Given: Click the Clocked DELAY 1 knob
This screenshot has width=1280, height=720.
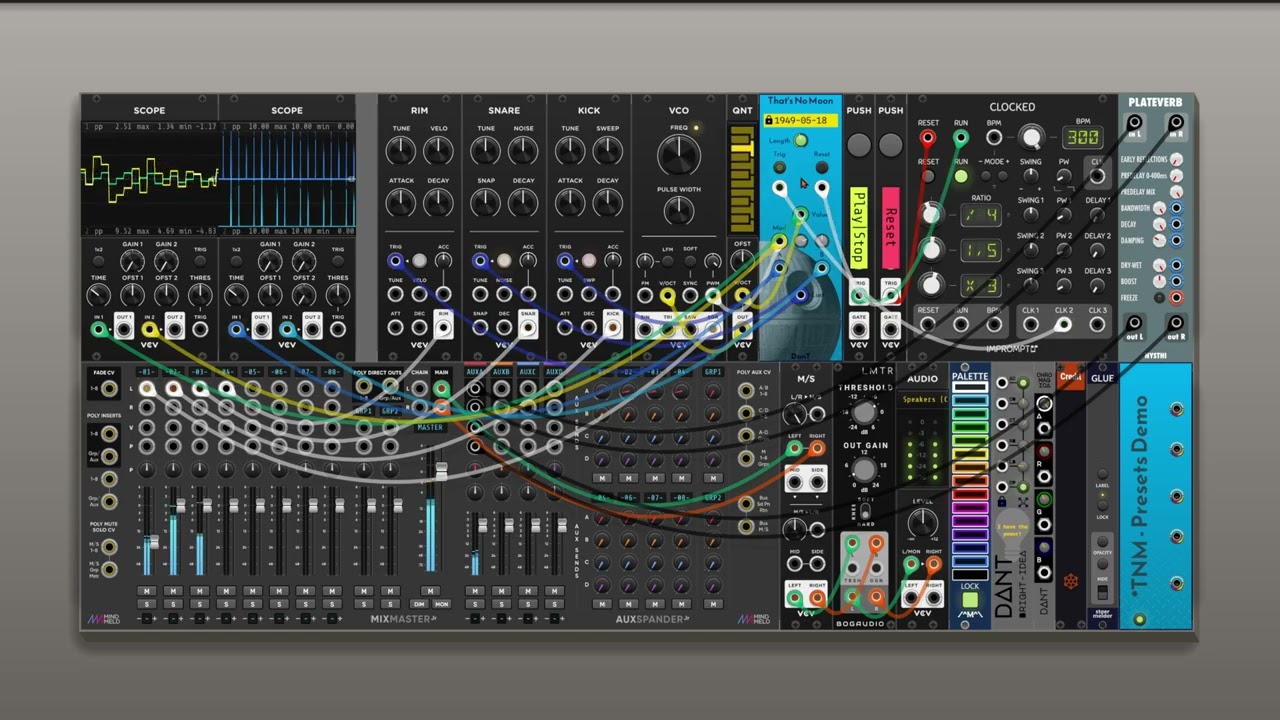Looking at the screenshot, I should click(x=1098, y=214).
